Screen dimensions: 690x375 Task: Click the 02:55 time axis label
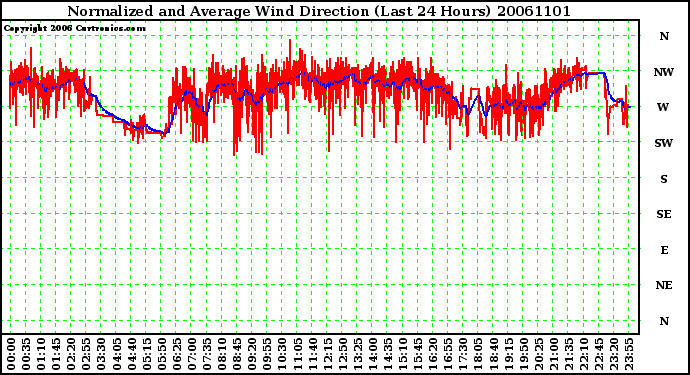[x=86, y=355]
